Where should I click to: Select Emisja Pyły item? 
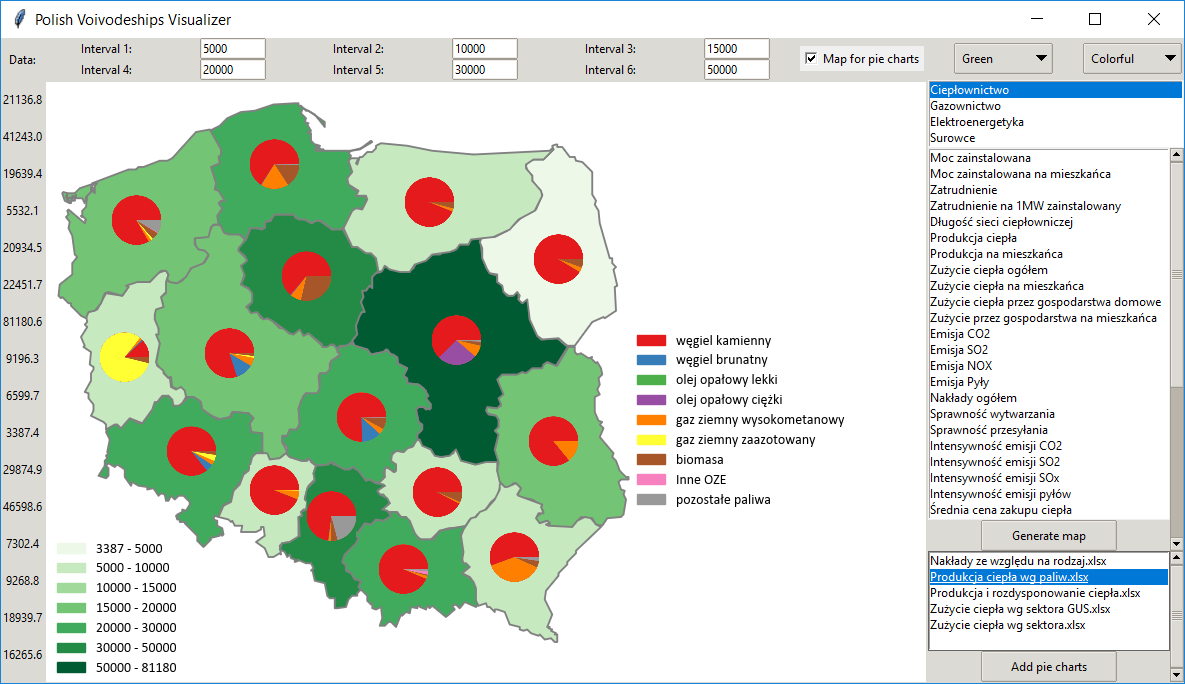[1049, 382]
